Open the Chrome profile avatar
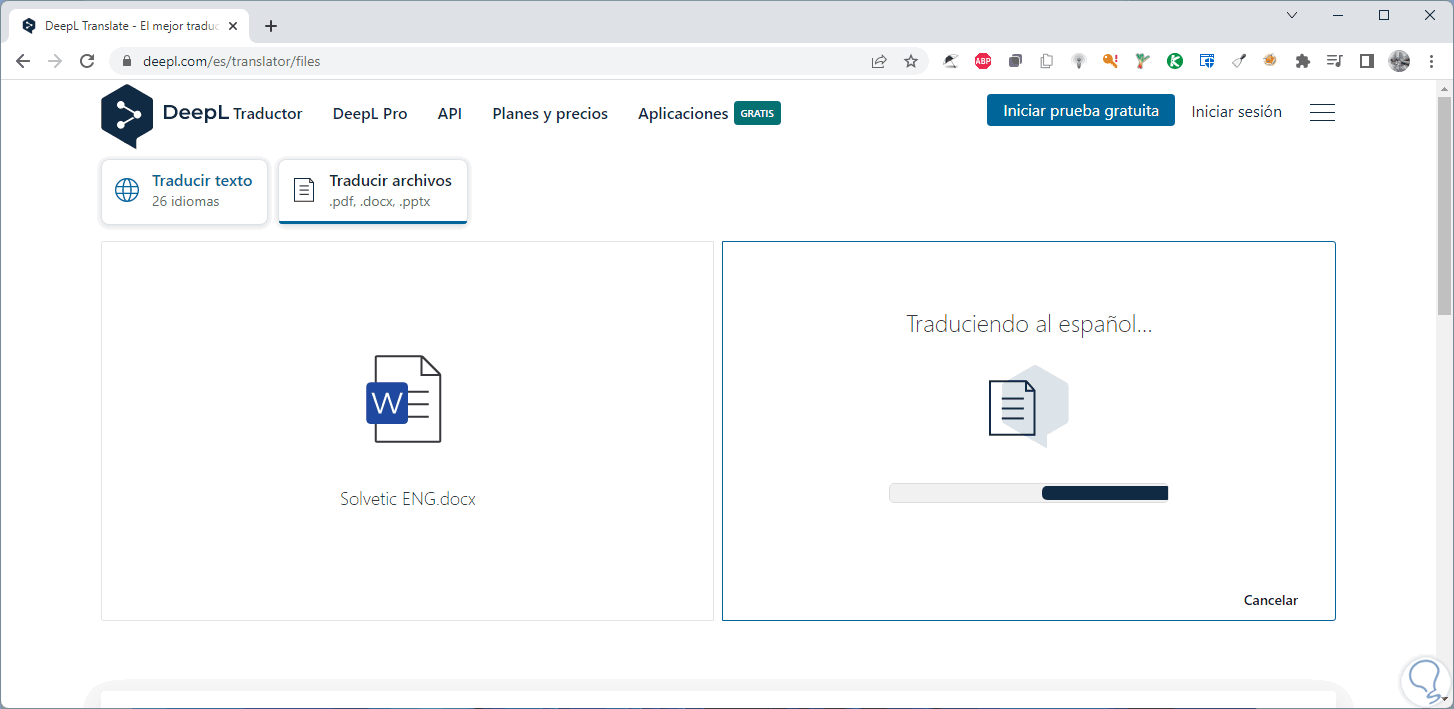The height and width of the screenshot is (709, 1454). [x=1399, y=61]
